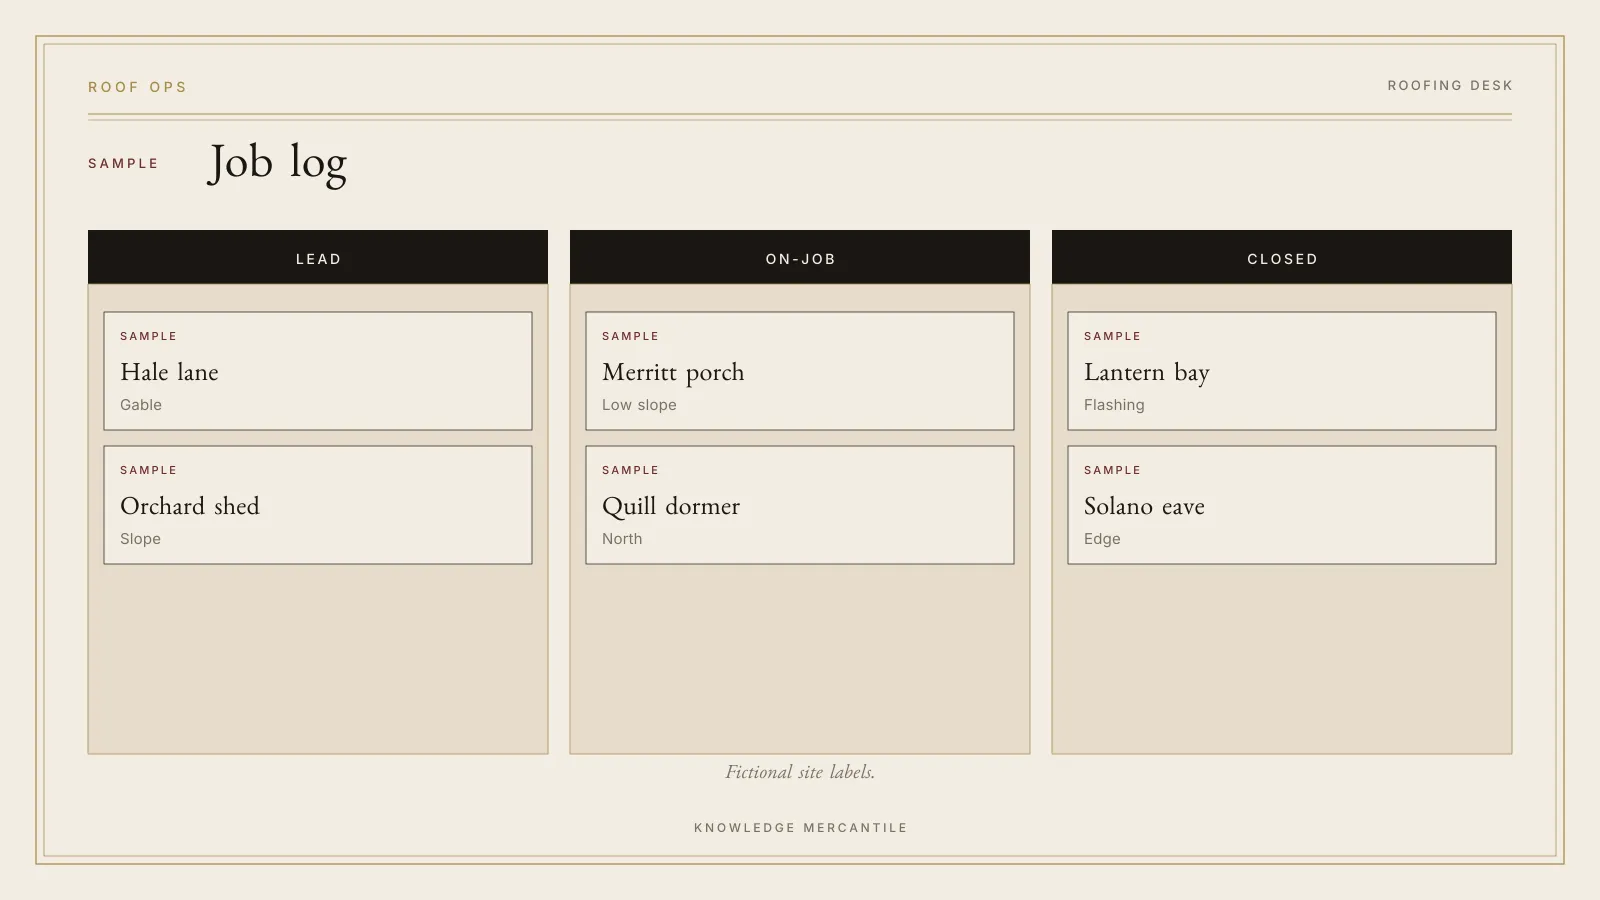The image size is (1600, 900).
Task: Click the KNOWLEDGE MERCANTILE footer text
Action: 800,828
